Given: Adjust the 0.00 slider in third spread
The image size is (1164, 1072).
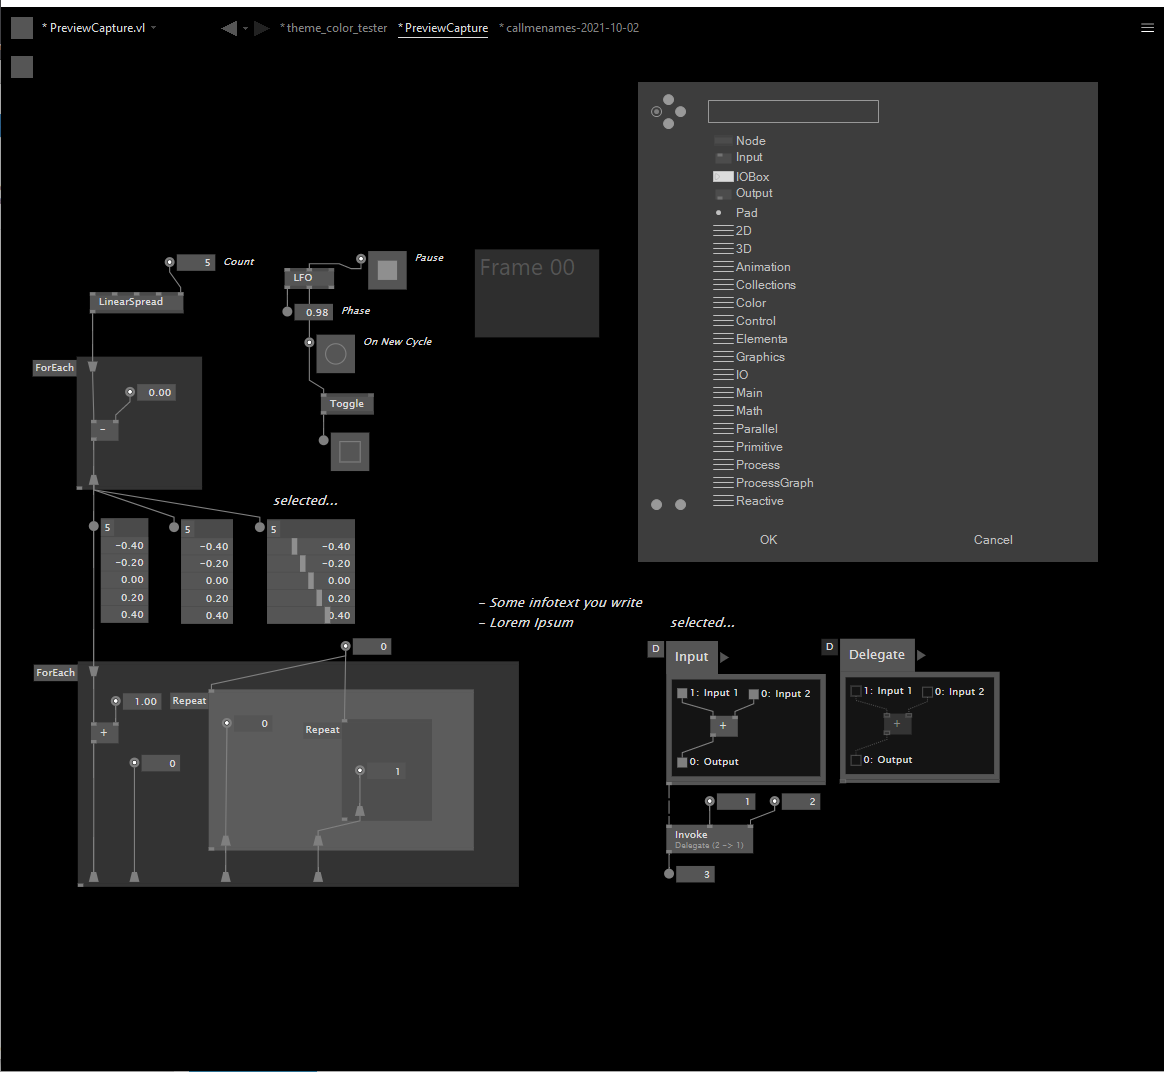Looking at the screenshot, I should coord(311,581).
